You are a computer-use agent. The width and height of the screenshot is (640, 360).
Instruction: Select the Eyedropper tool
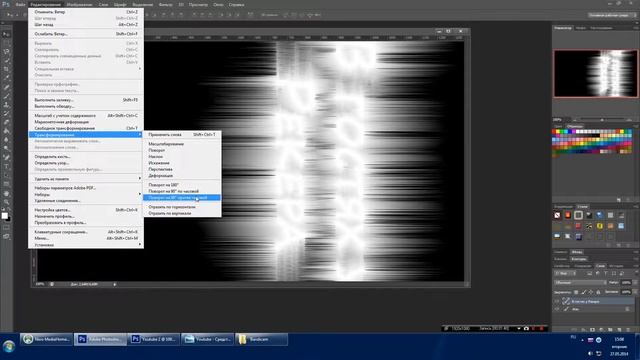point(6,78)
